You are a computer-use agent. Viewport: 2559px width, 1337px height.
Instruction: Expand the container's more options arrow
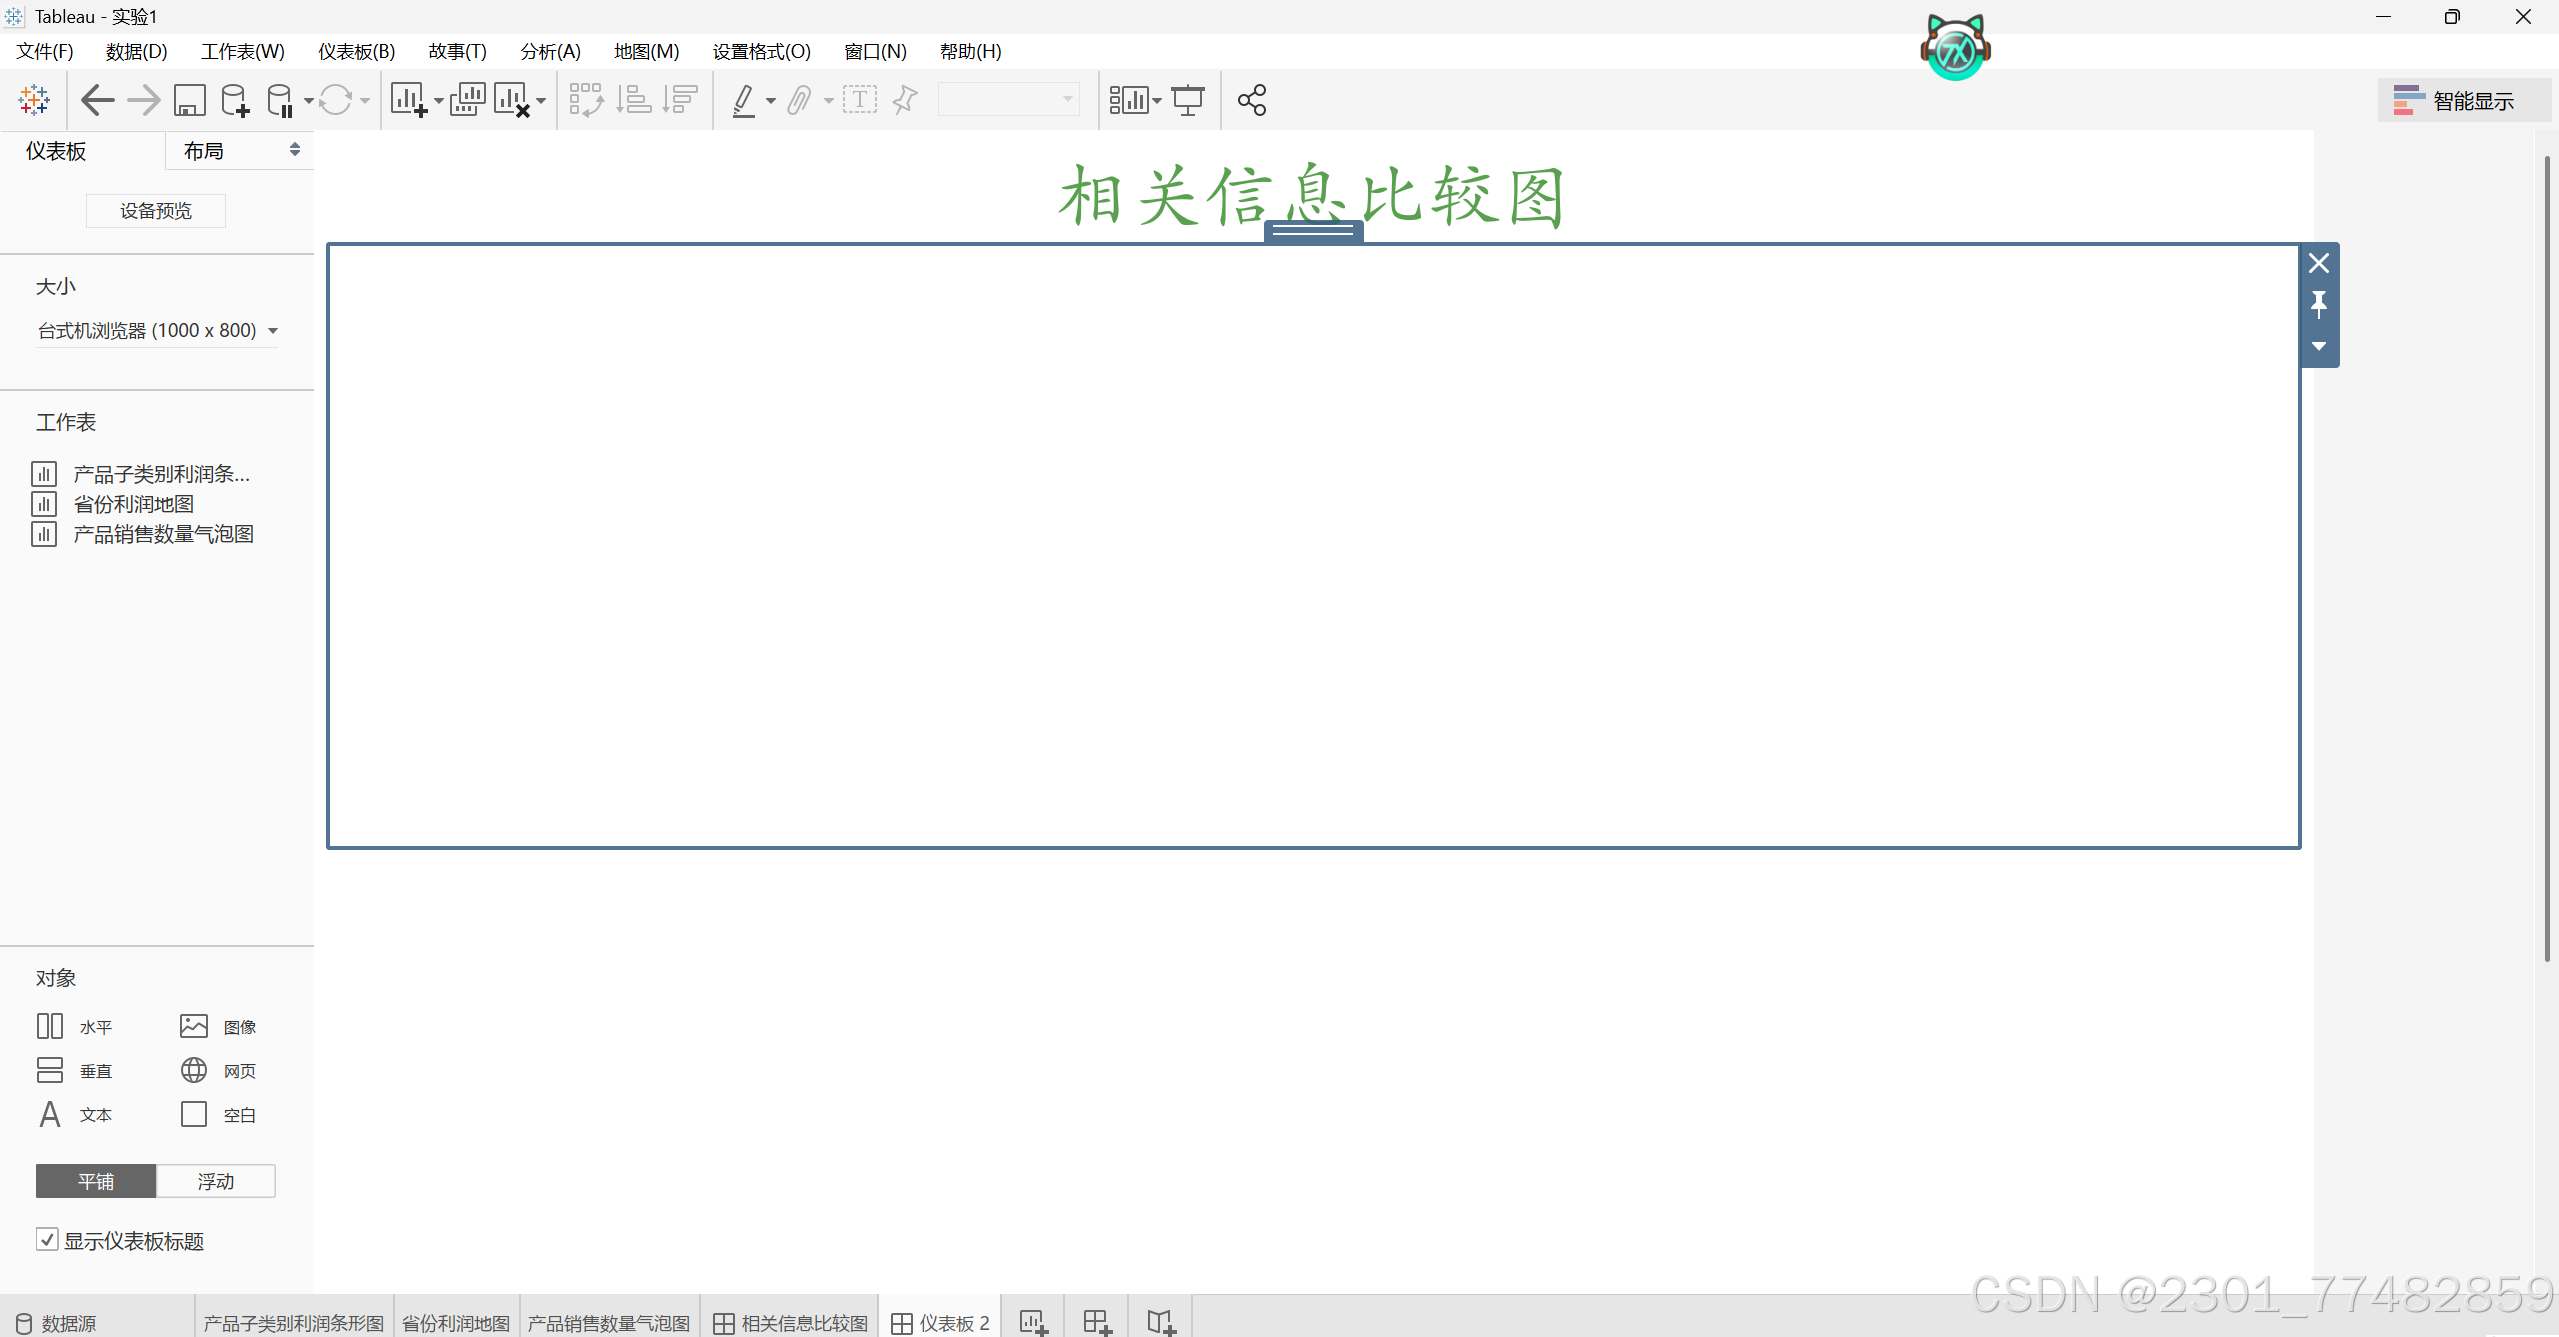coord(2318,346)
